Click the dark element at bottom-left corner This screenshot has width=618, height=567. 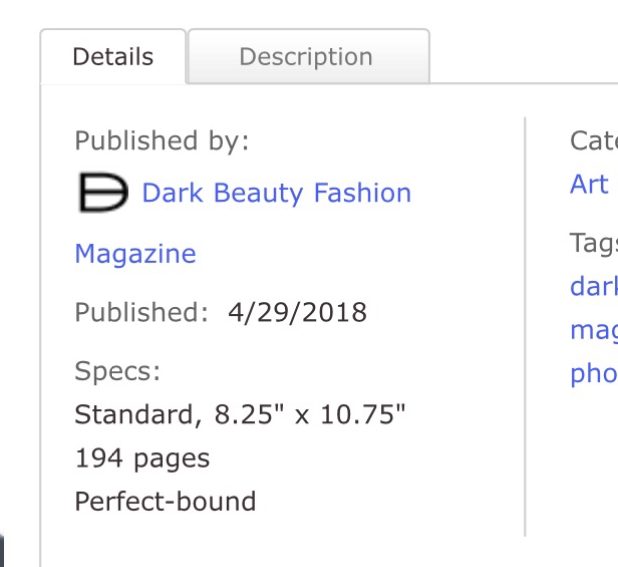[3, 552]
